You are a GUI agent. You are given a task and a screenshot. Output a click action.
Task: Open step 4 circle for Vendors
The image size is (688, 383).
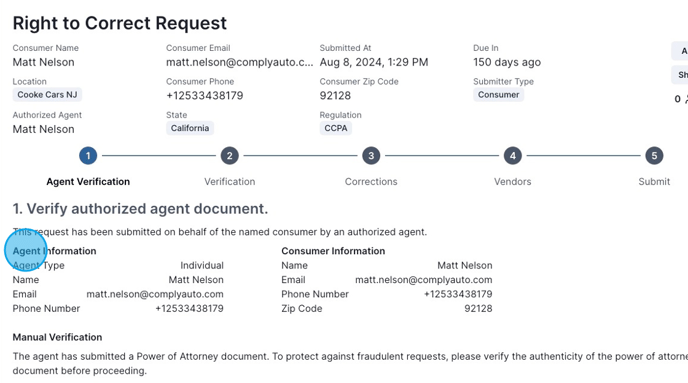[512, 156]
